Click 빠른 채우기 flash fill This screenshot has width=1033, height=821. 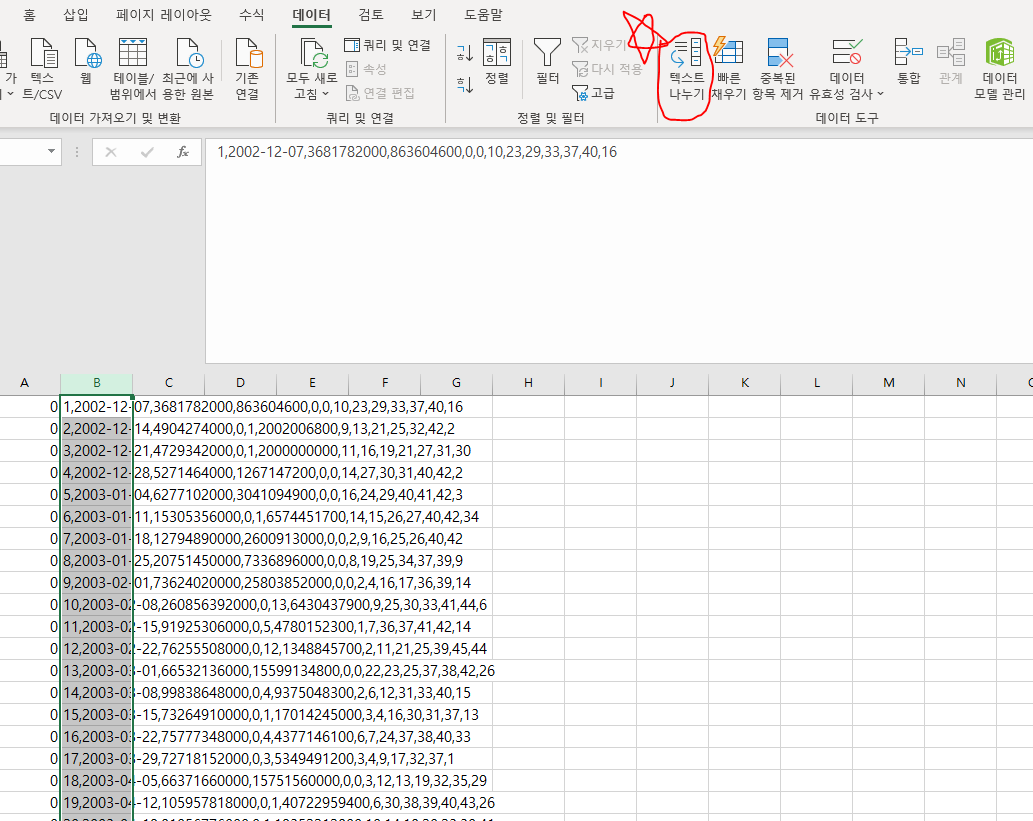tap(728, 69)
